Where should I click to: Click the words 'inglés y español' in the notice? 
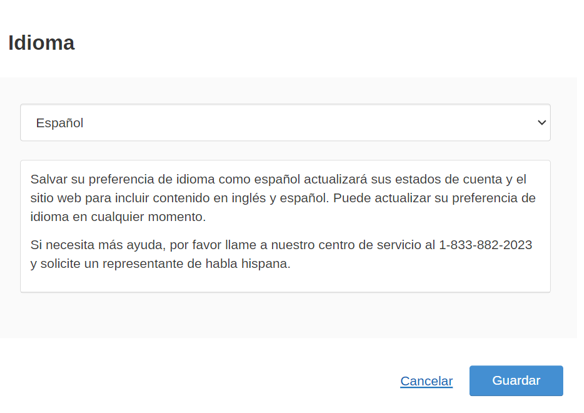click(x=280, y=198)
